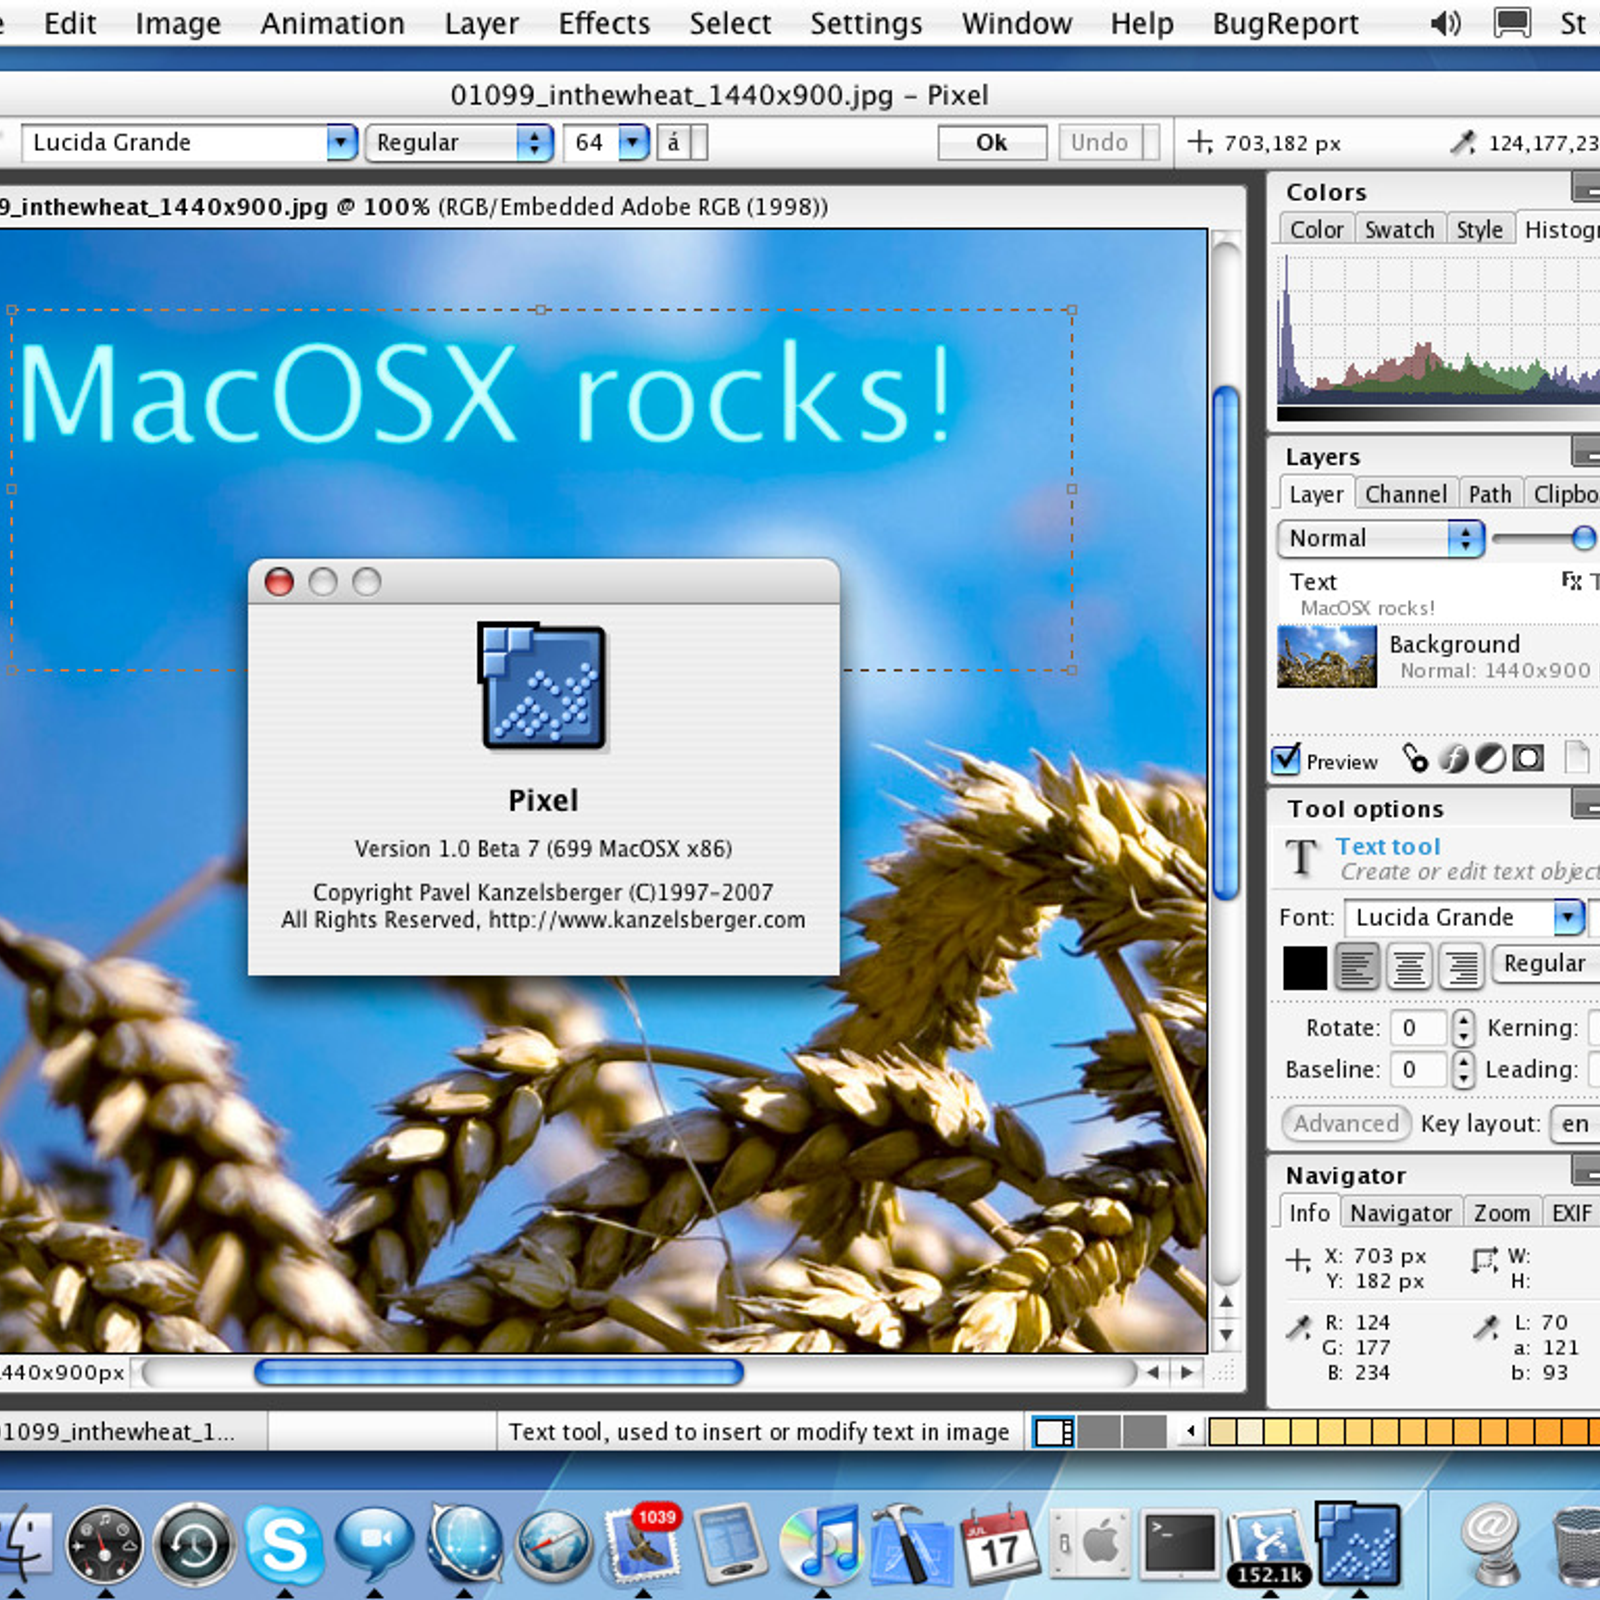
Task: Click the black text color swatch
Action: pos(1305,967)
